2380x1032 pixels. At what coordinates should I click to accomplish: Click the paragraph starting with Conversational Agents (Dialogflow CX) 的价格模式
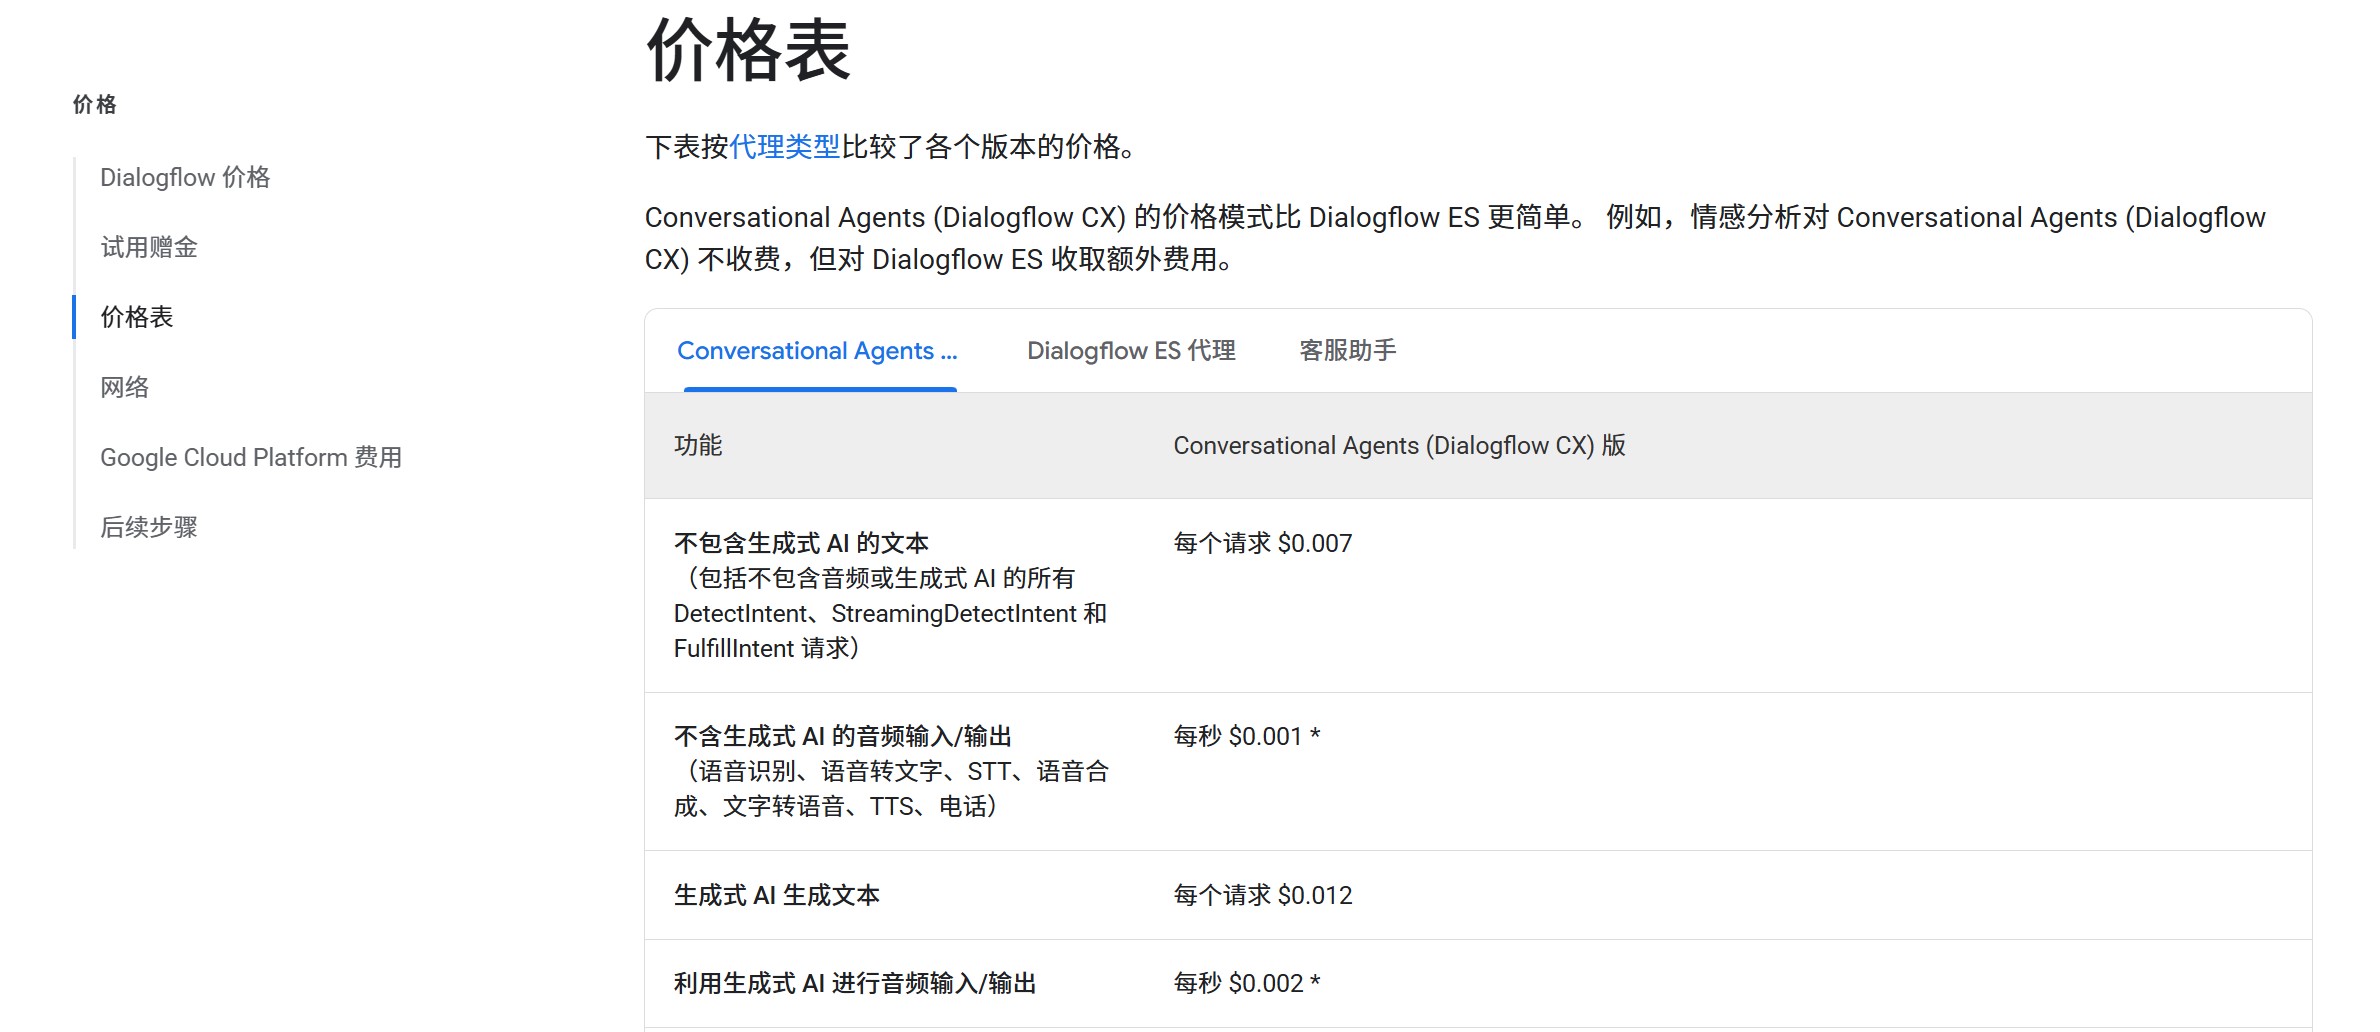click(x=1455, y=238)
